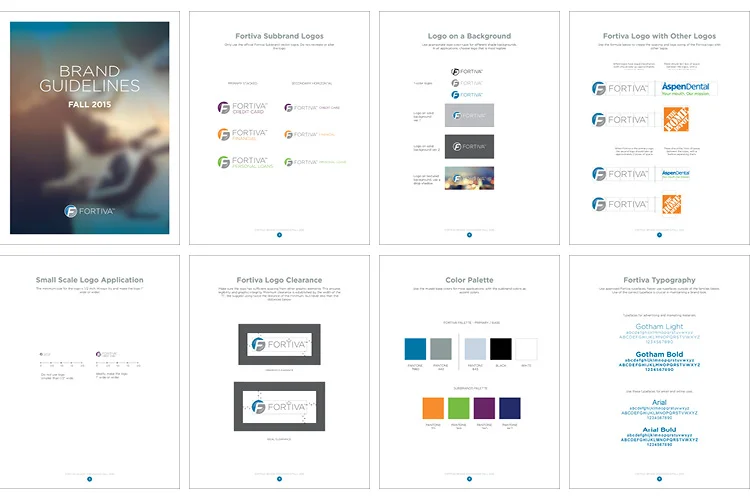Select the 'Arial' regular typeface sample
The width and height of the screenshot is (750, 500).
[659, 409]
